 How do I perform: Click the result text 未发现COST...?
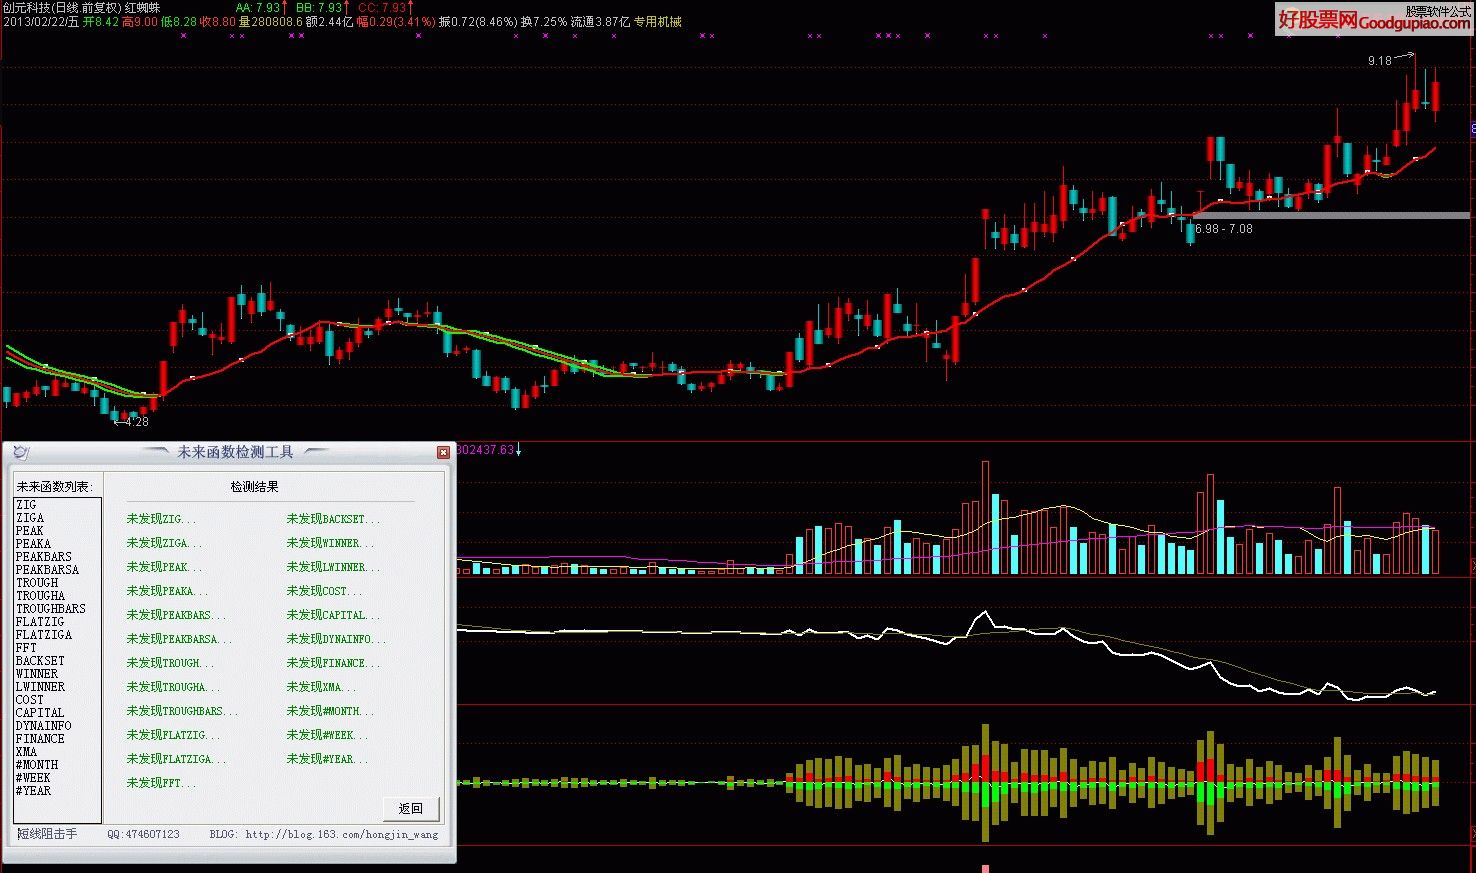pos(324,591)
